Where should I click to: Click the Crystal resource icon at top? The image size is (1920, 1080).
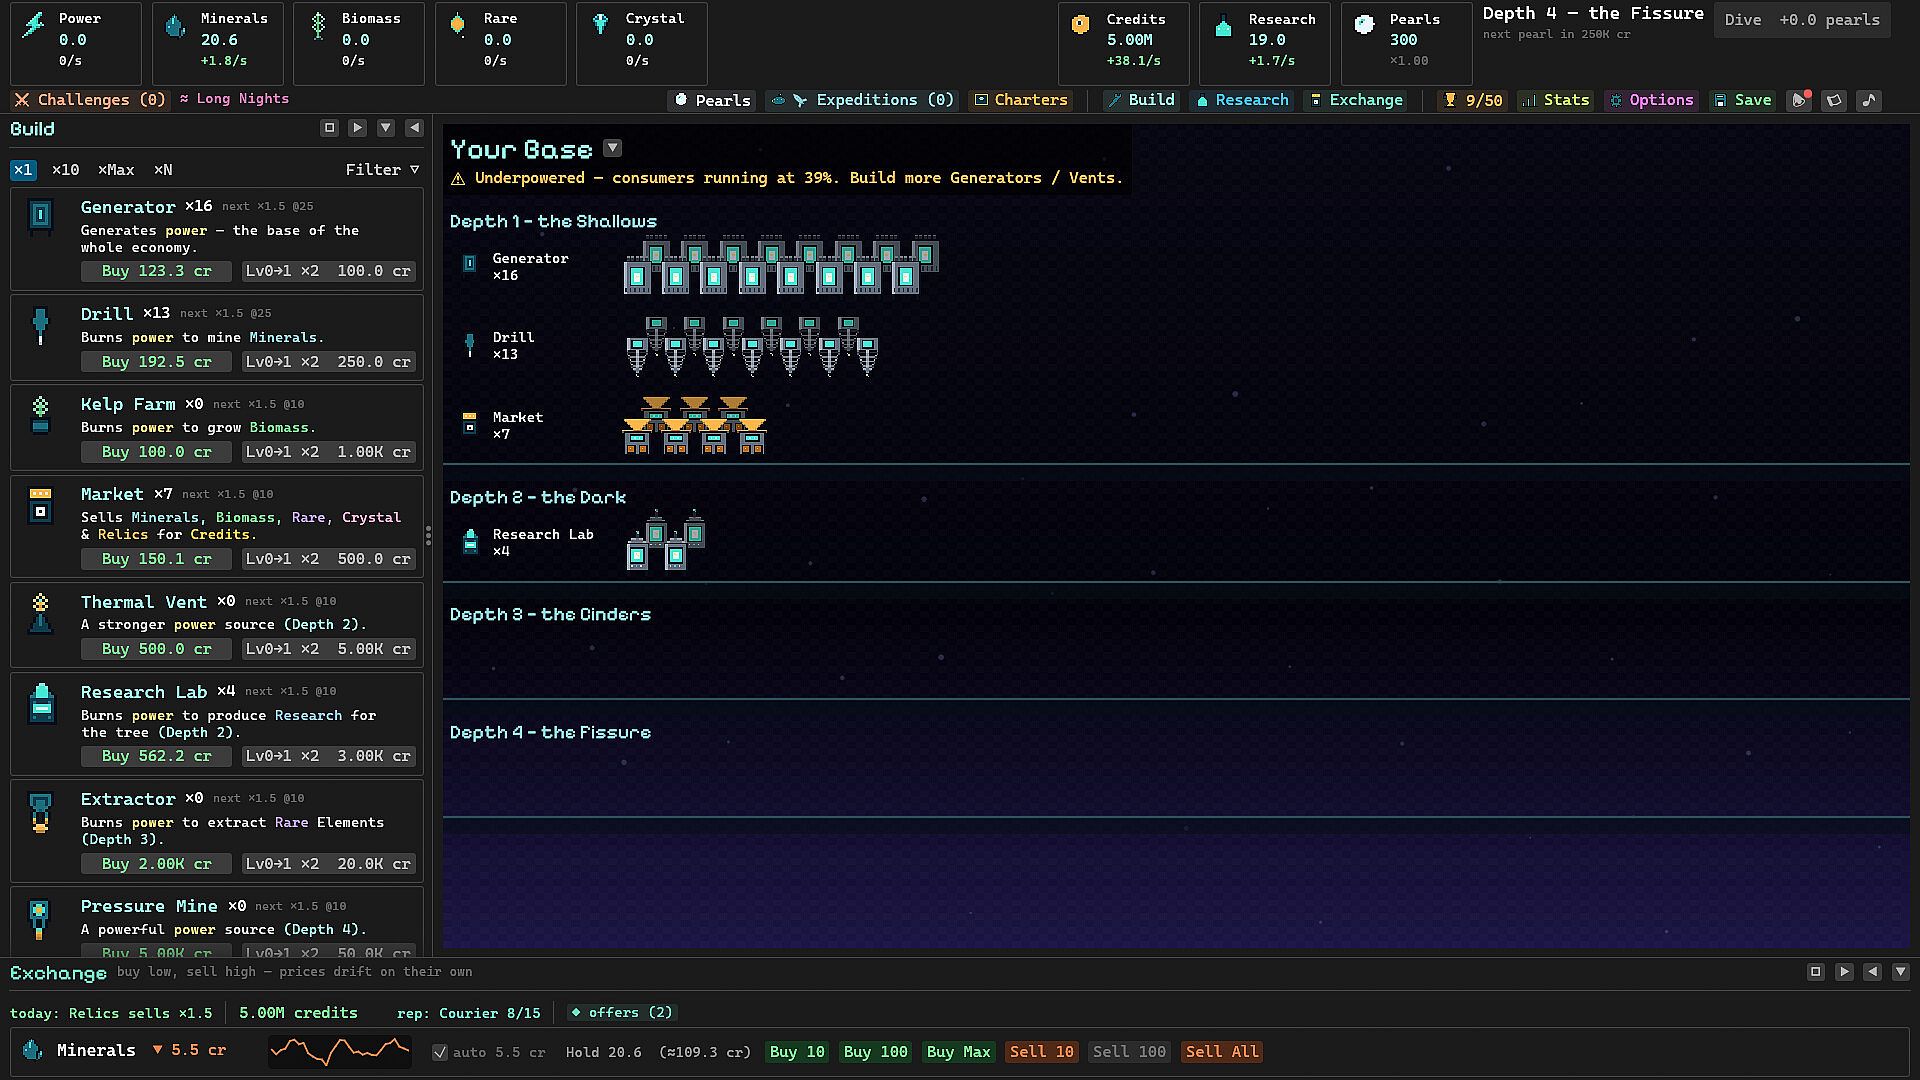pos(600,25)
